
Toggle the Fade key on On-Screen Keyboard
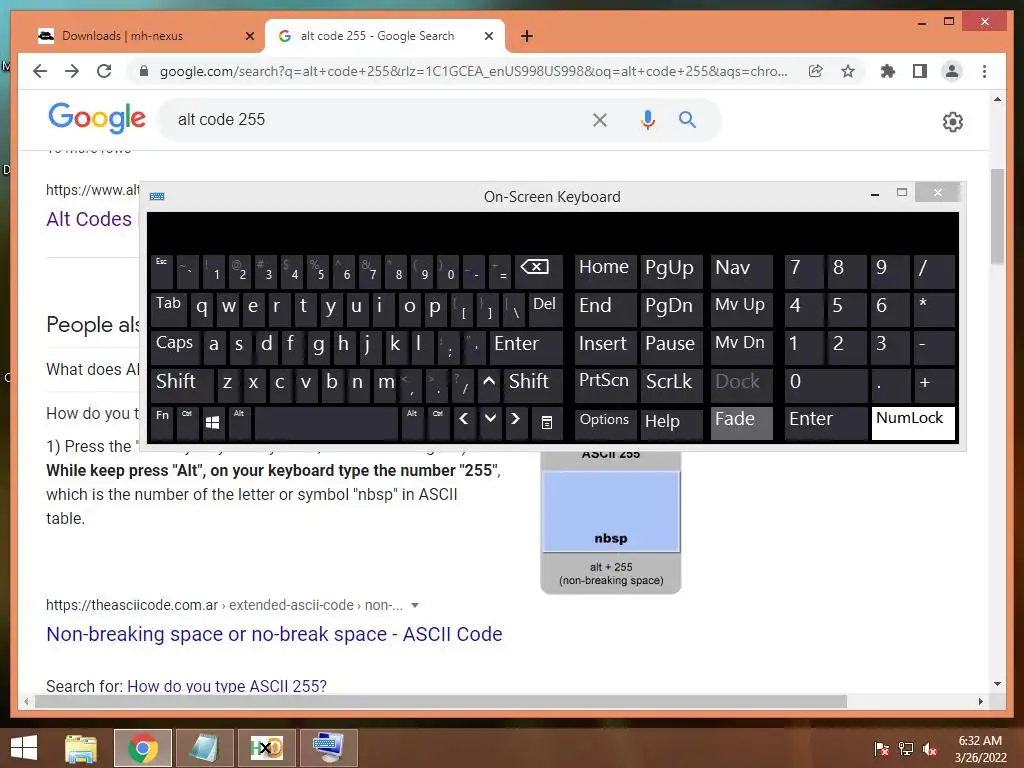(x=741, y=423)
